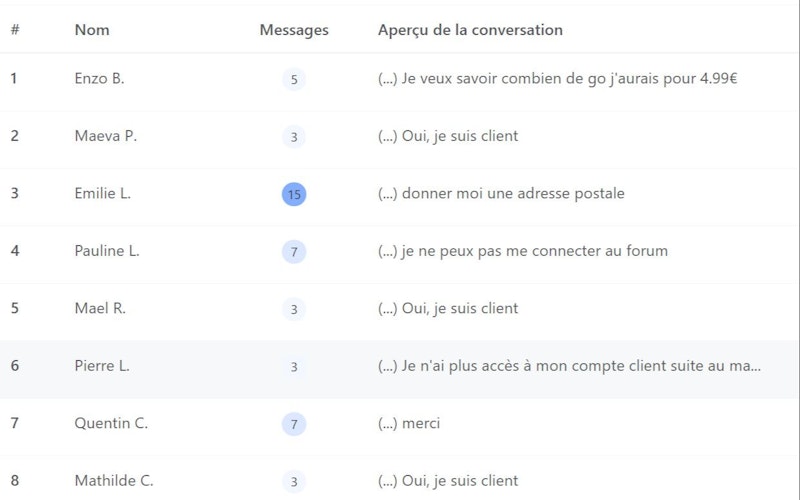Open Pierre L.'s account access conversation preview
This screenshot has width=800, height=500.
point(569,366)
